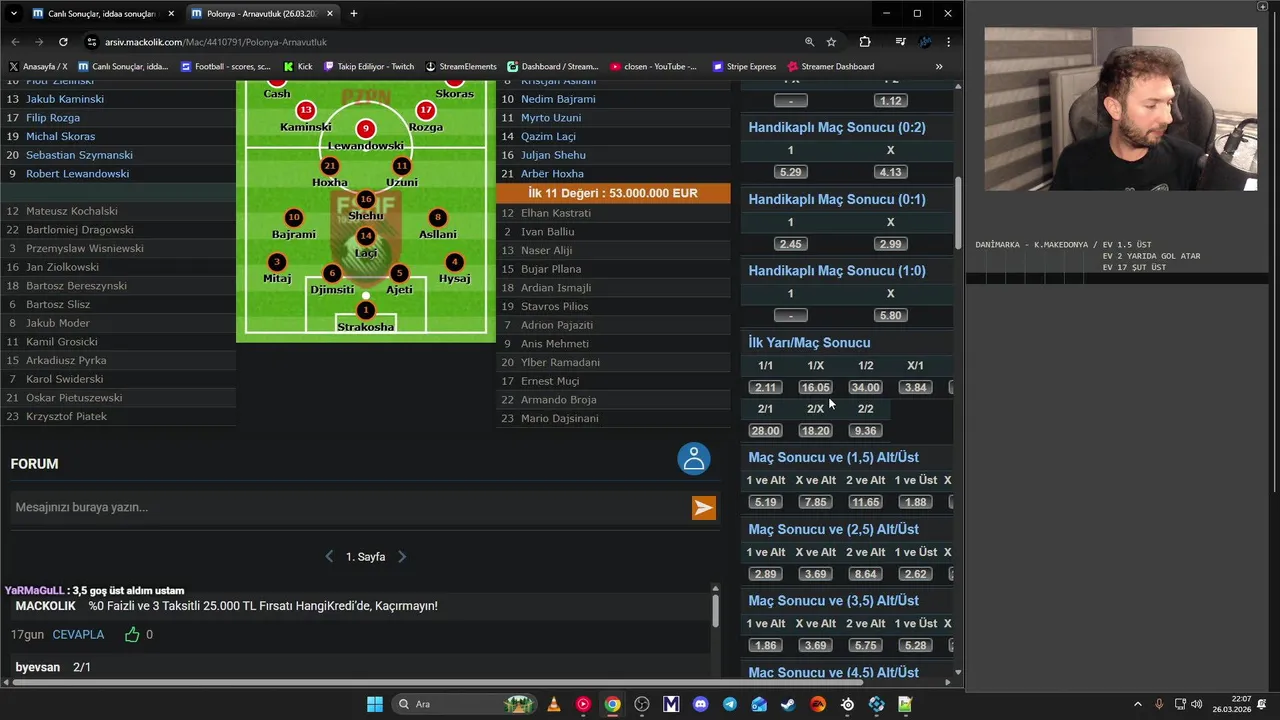Select 1/1 odds 2.11 button
This screenshot has height=720, width=1280.
[x=766, y=387]
